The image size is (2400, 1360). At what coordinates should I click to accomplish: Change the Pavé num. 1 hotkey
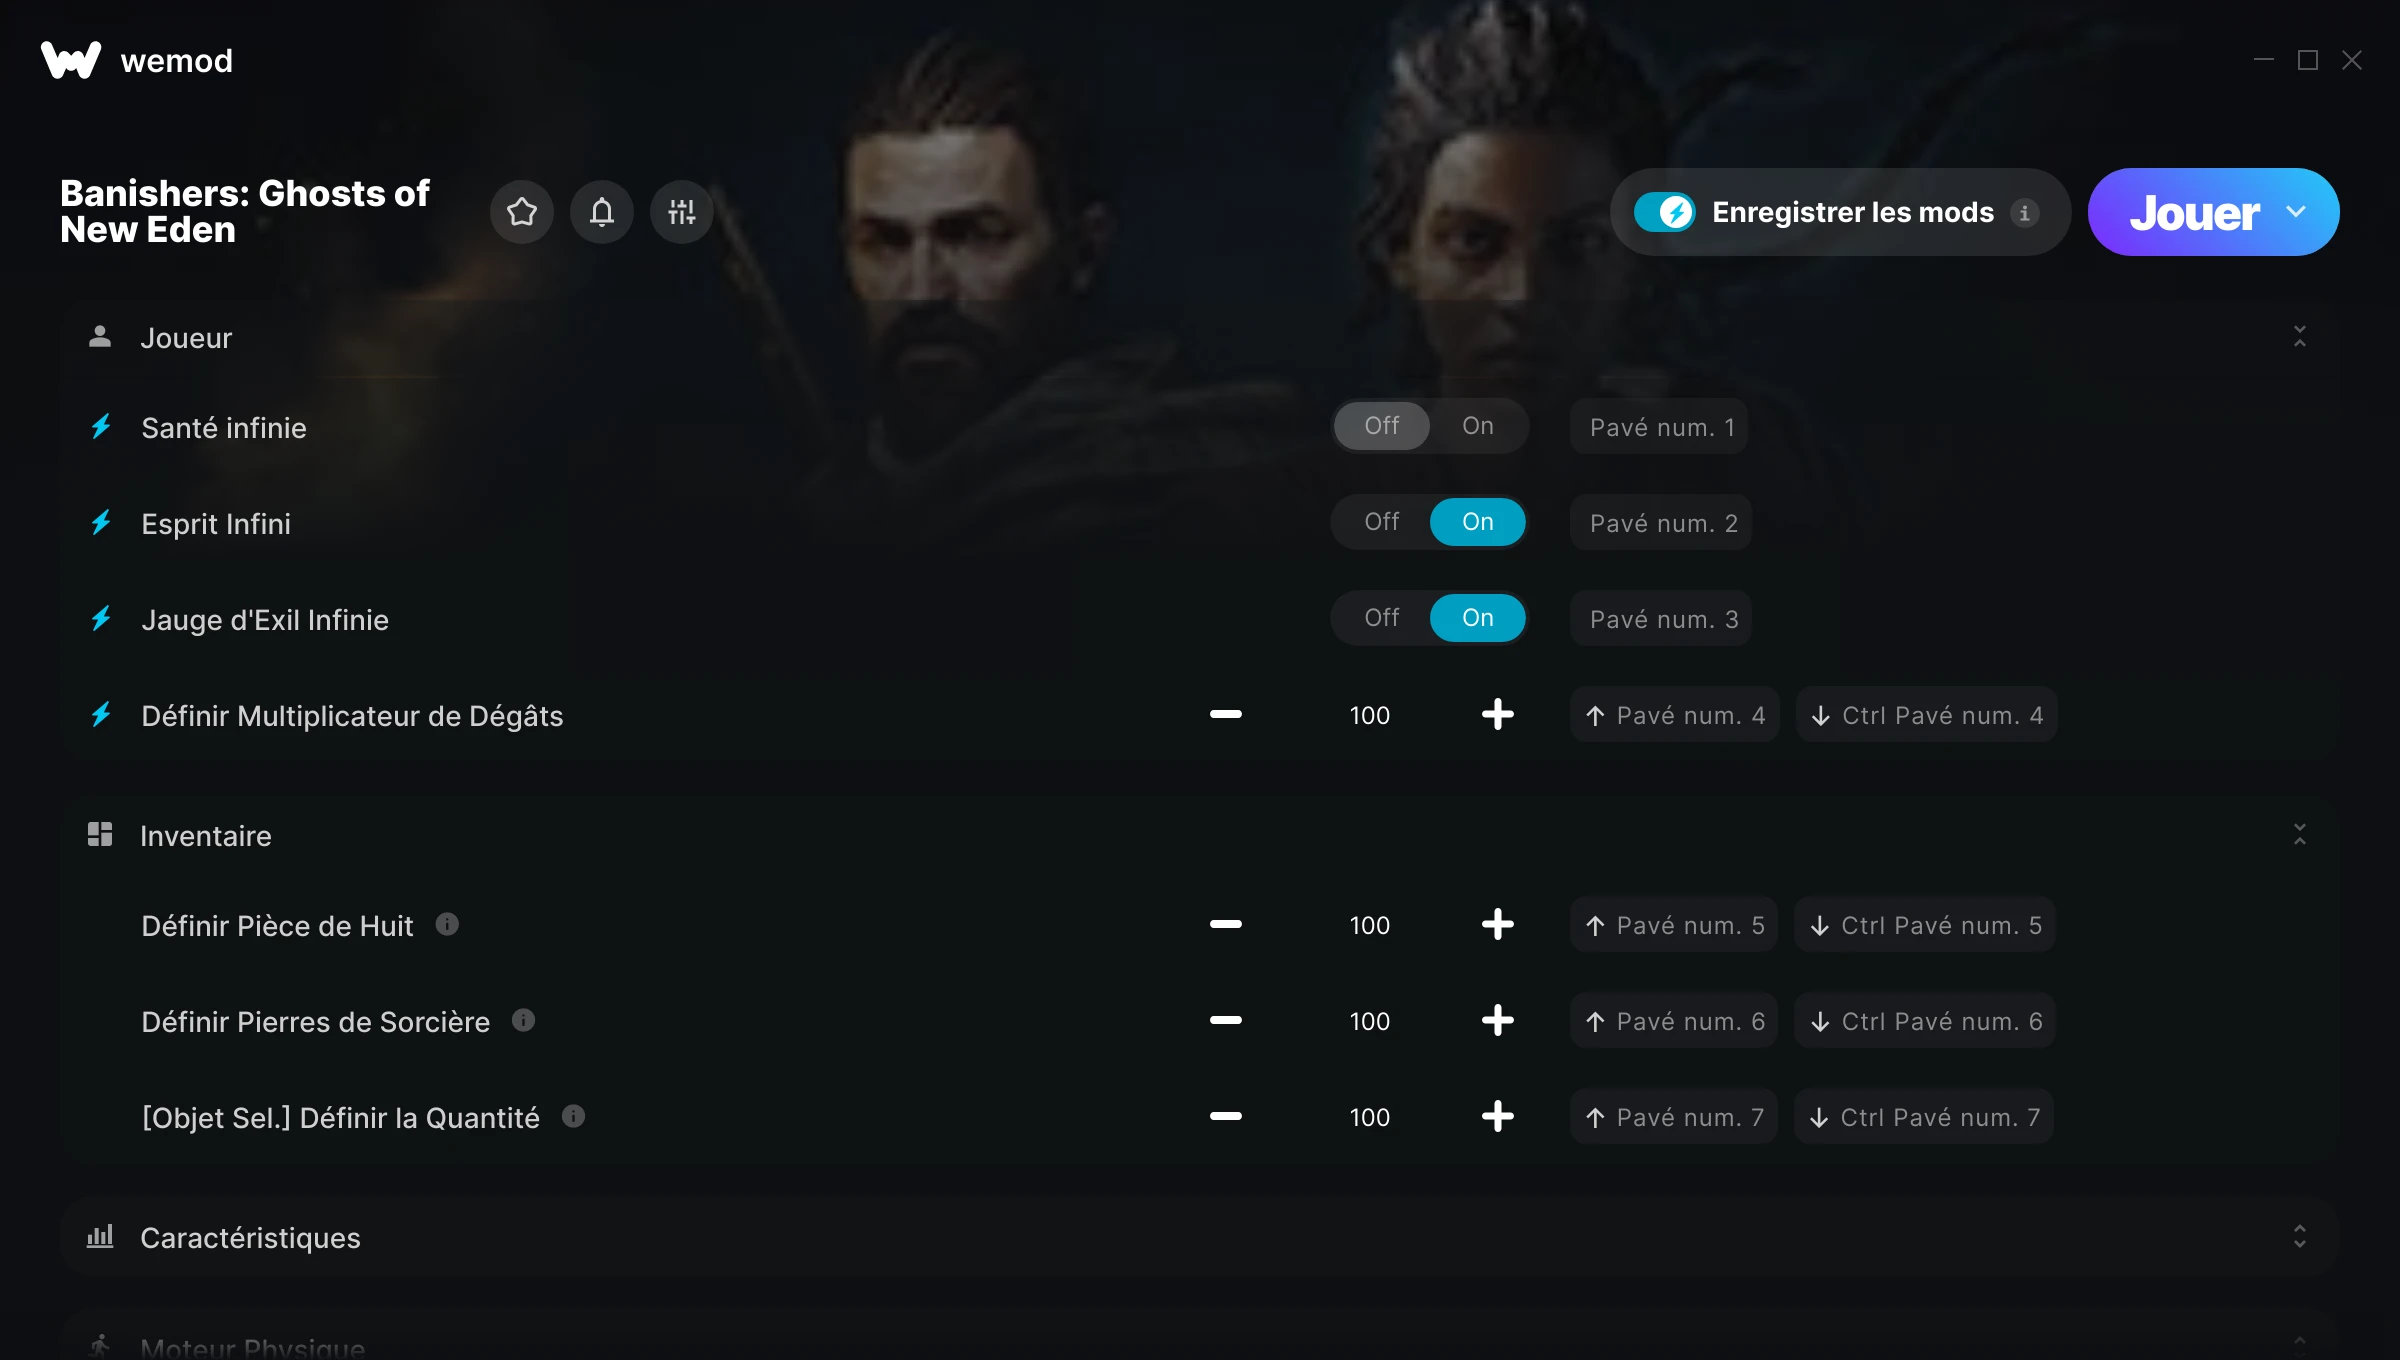(1659, 427)
